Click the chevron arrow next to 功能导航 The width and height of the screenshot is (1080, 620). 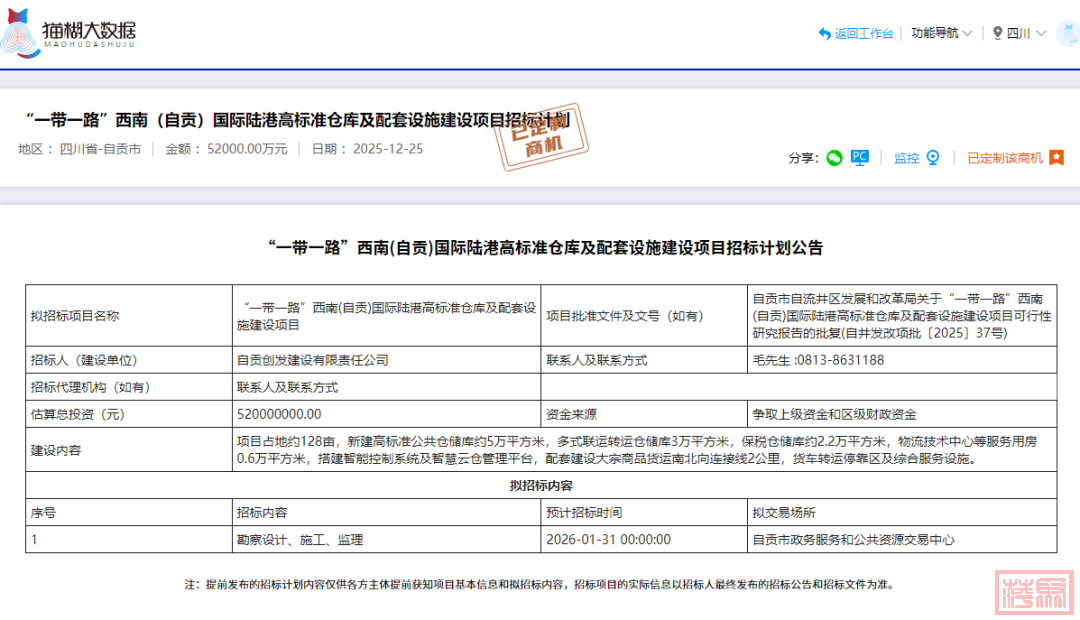pyautogui.click(x=967, y=33)
